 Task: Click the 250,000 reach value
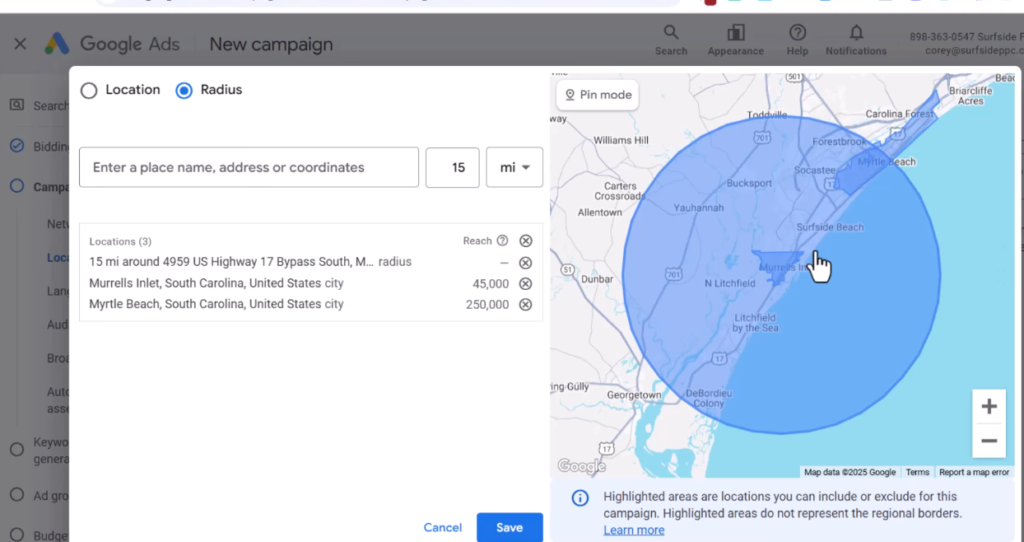pos(487,305)
